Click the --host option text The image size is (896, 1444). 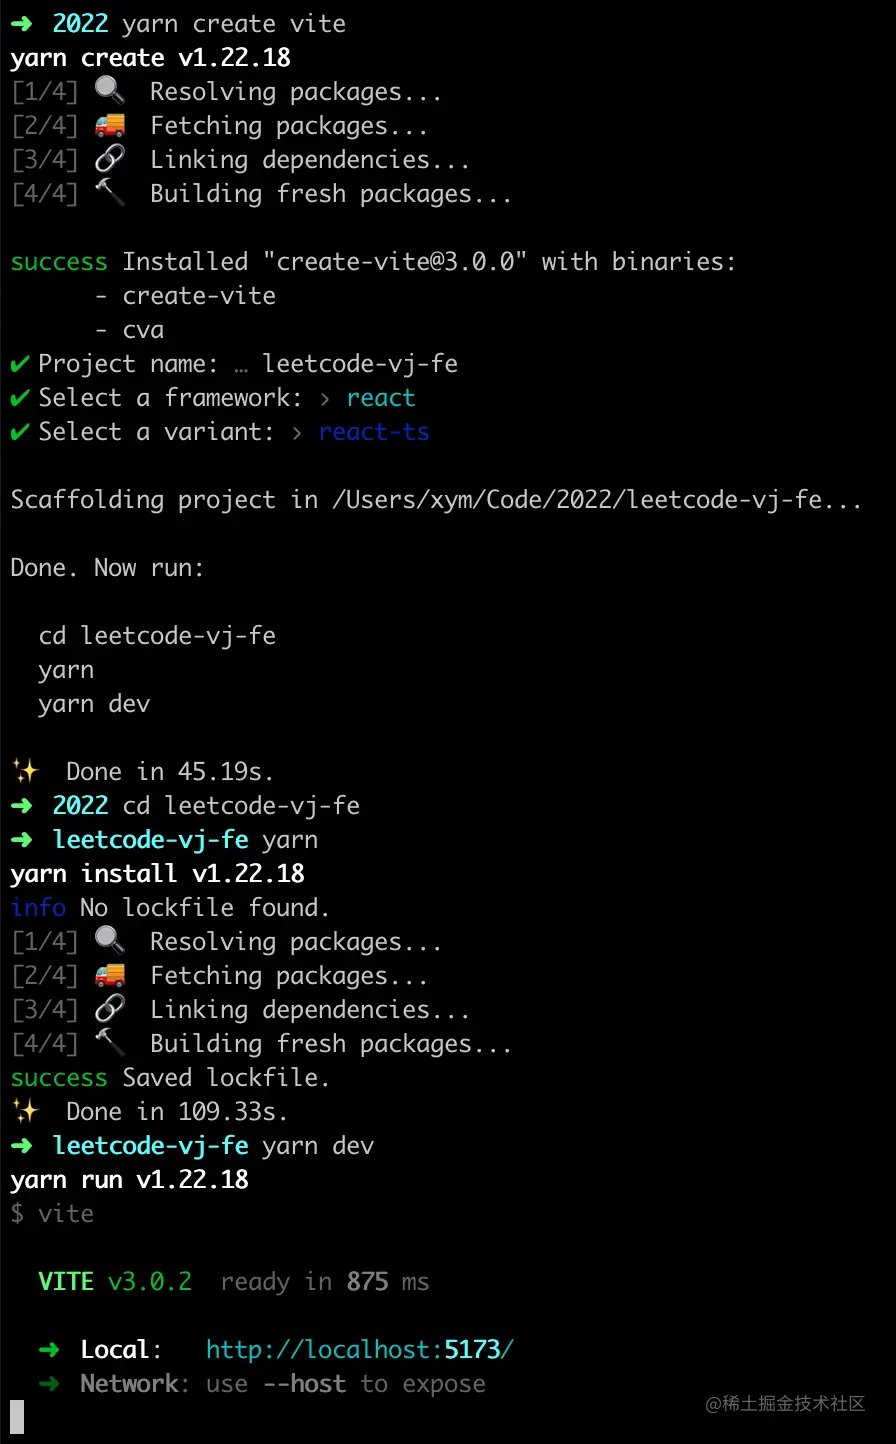(x=305, y=1384)
